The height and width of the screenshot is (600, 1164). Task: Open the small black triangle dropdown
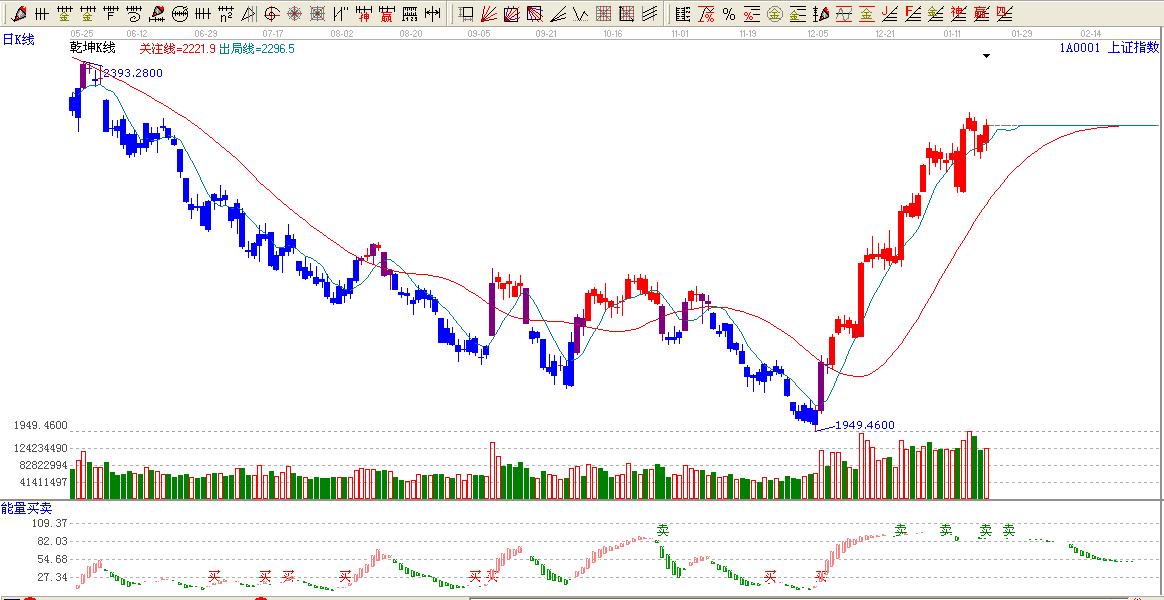pyautogui.click(x=986, y=56)
